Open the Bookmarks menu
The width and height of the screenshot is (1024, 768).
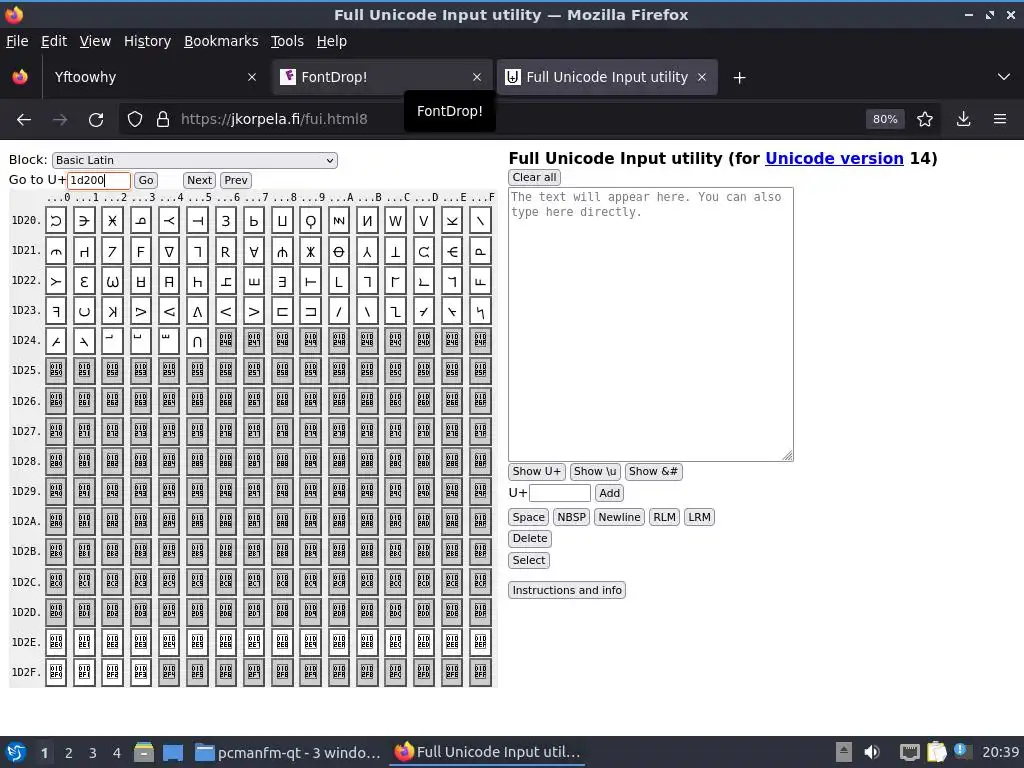(x=221, y=41)
